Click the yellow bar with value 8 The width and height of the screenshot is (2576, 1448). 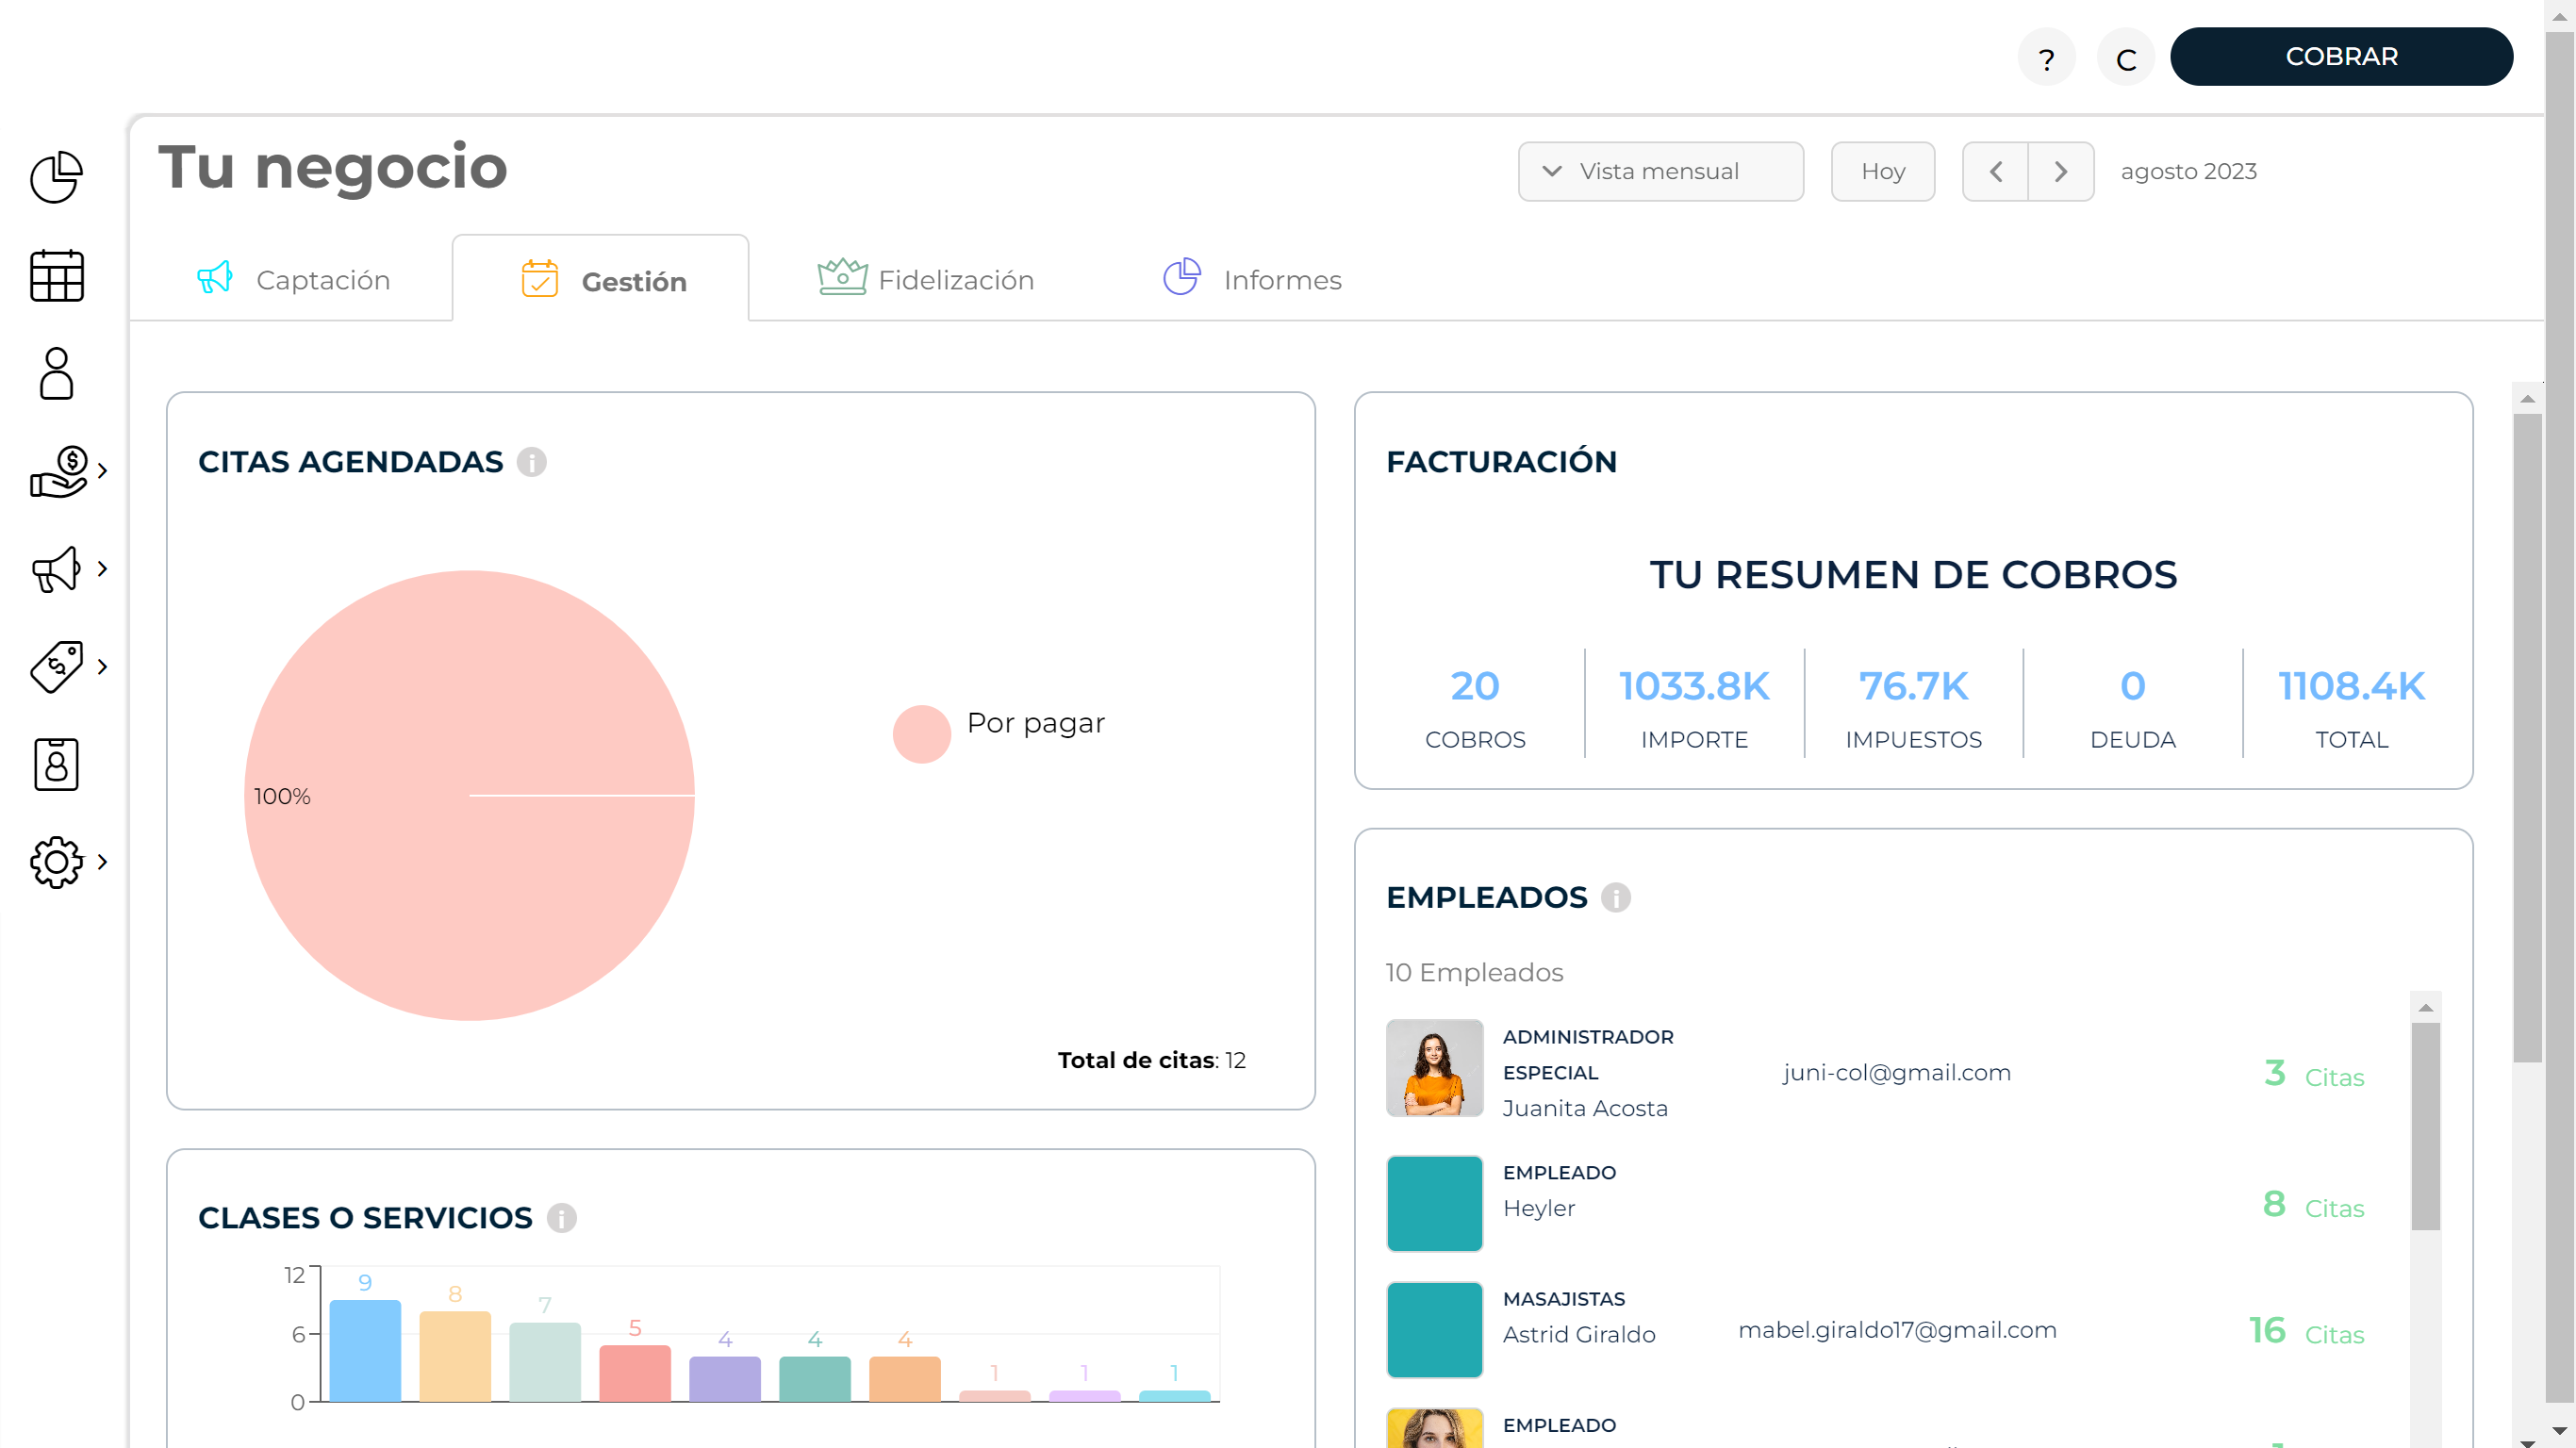pyautogui.click(x=455, y=1357)
